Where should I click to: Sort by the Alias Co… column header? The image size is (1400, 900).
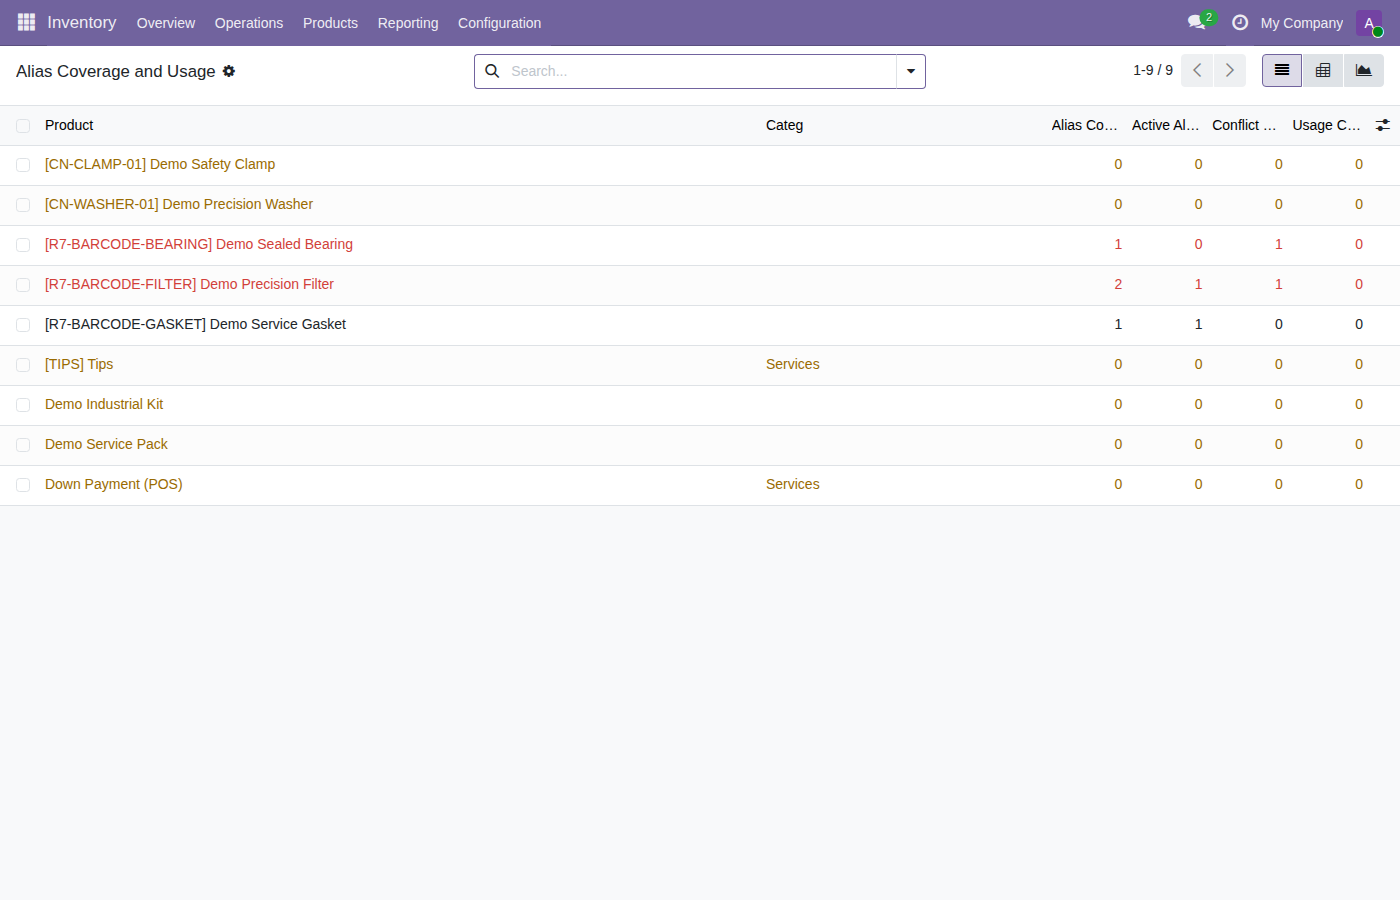click(x=1085, y=125)
